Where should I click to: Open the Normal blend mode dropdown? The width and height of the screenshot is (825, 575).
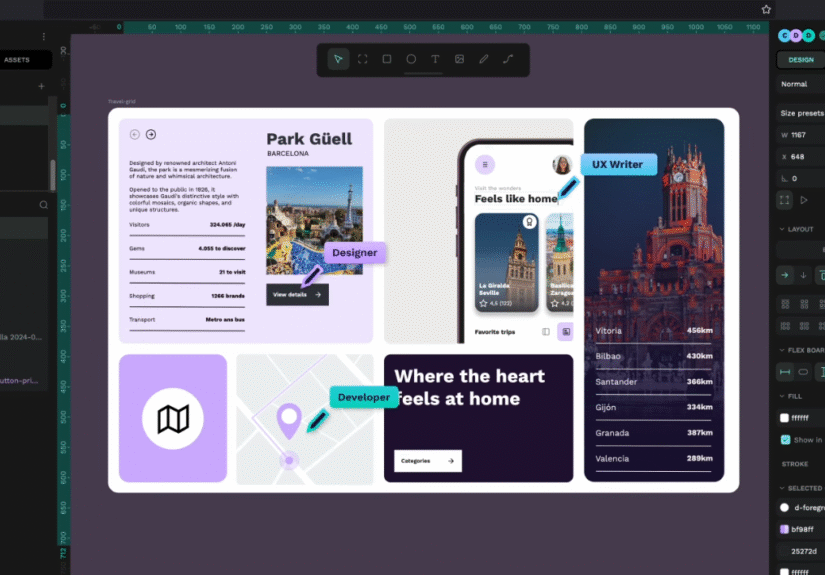point(800,84)
